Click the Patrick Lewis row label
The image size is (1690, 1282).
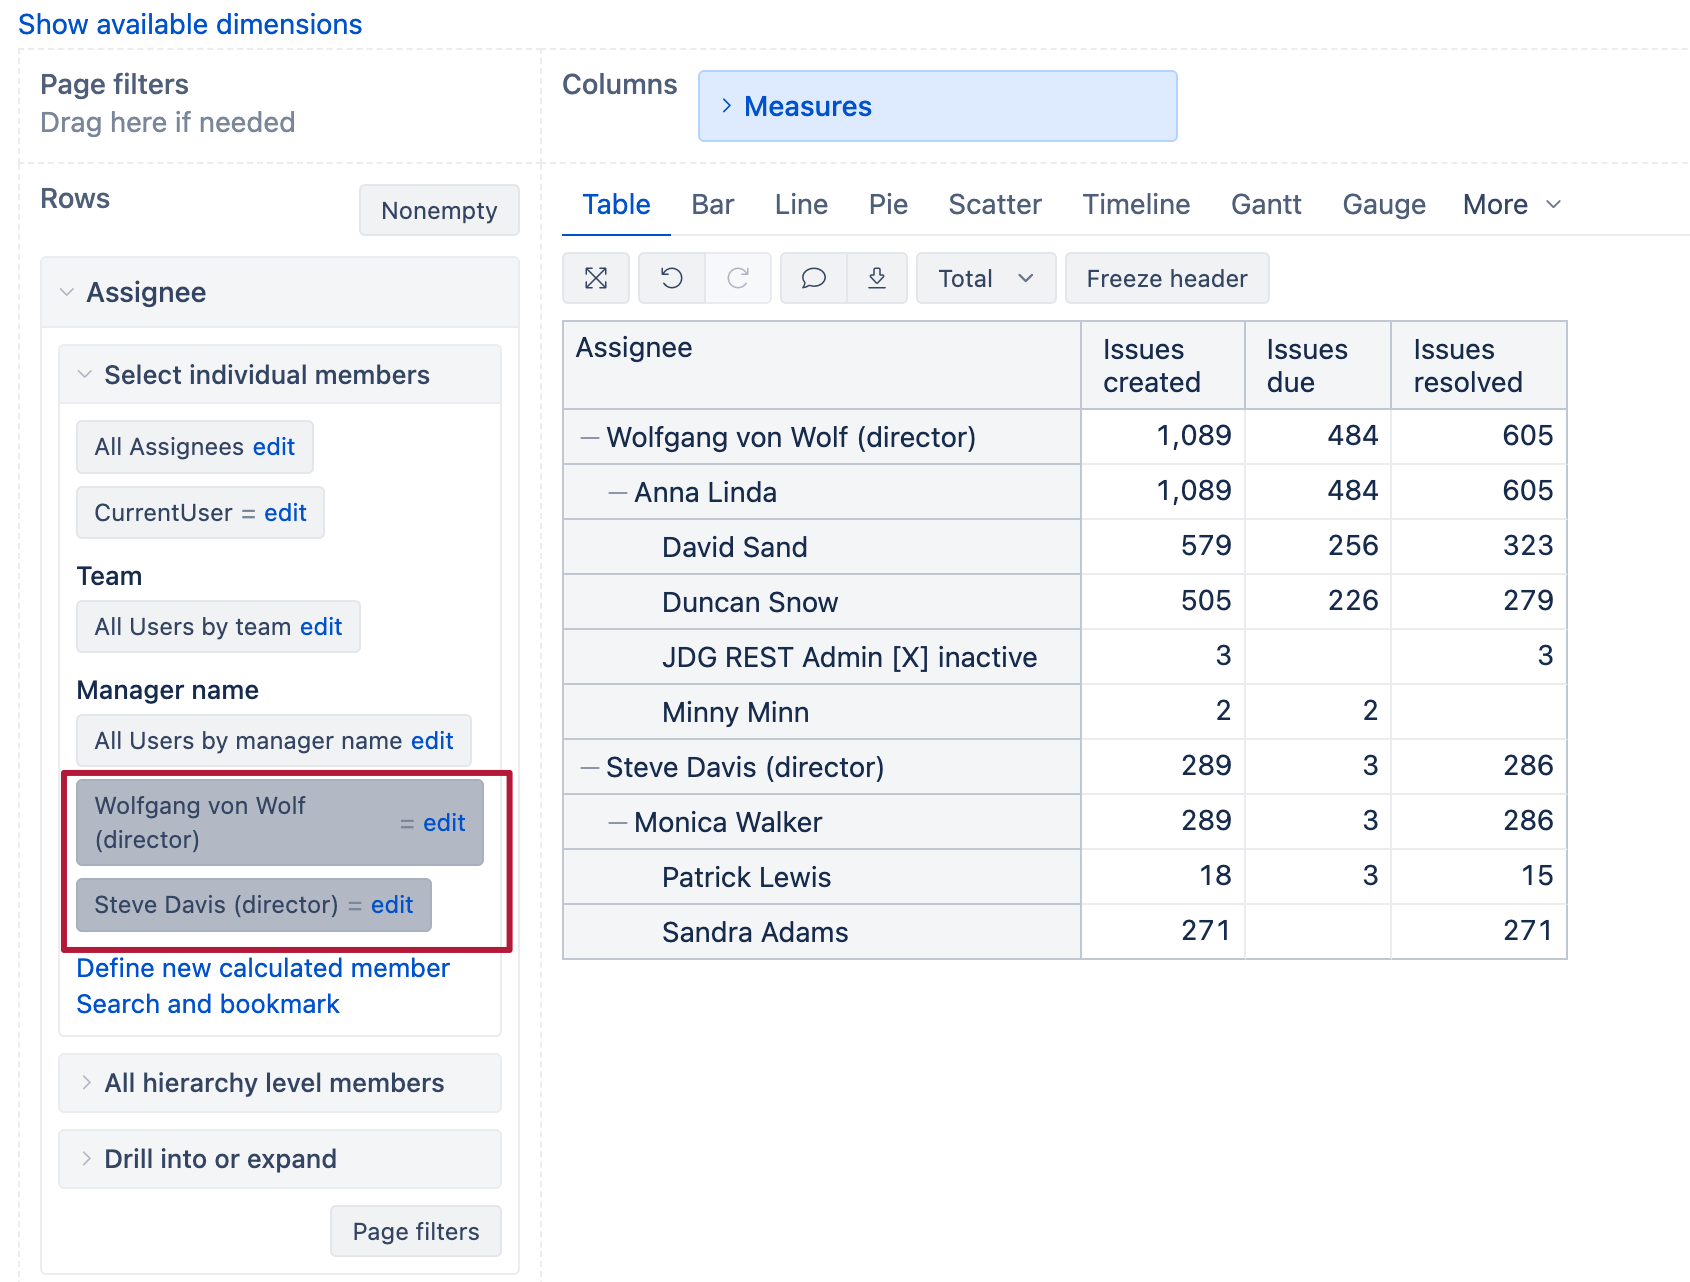[746, 877]
